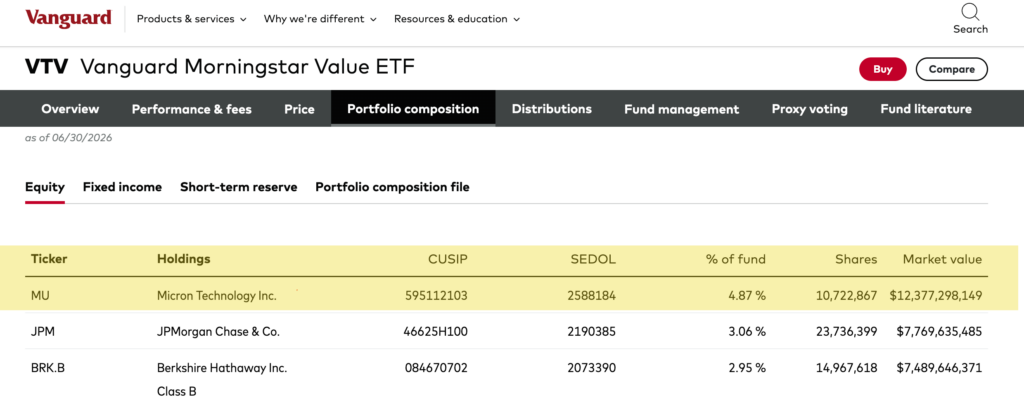Click Micron Technology Inc. holding name
1024x408 pixels.
point(217,296)
